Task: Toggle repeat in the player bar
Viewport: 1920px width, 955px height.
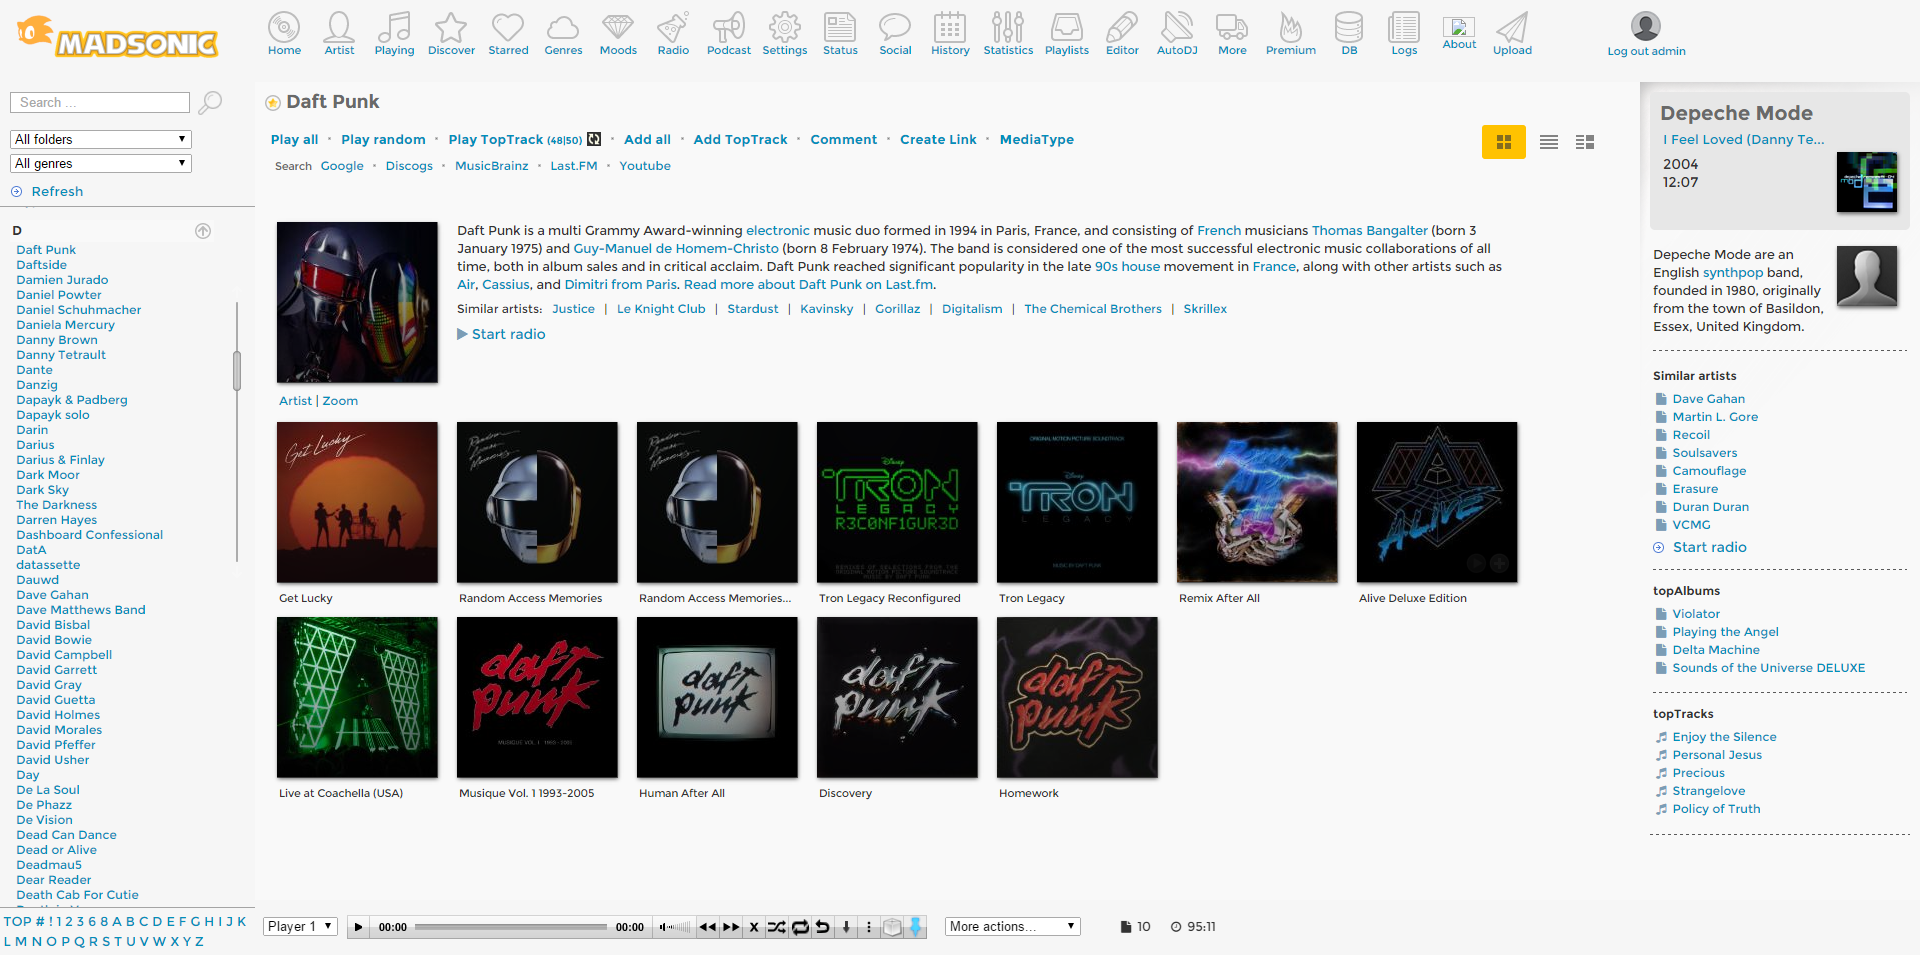Action: tap(800, 927)
